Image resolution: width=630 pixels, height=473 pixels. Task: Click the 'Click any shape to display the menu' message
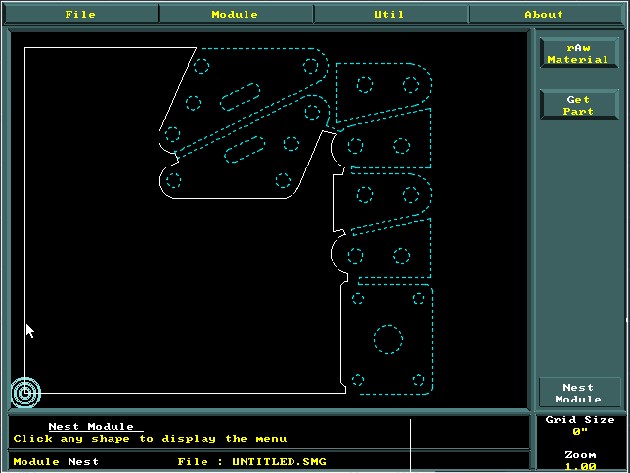[x=150, y=438]
